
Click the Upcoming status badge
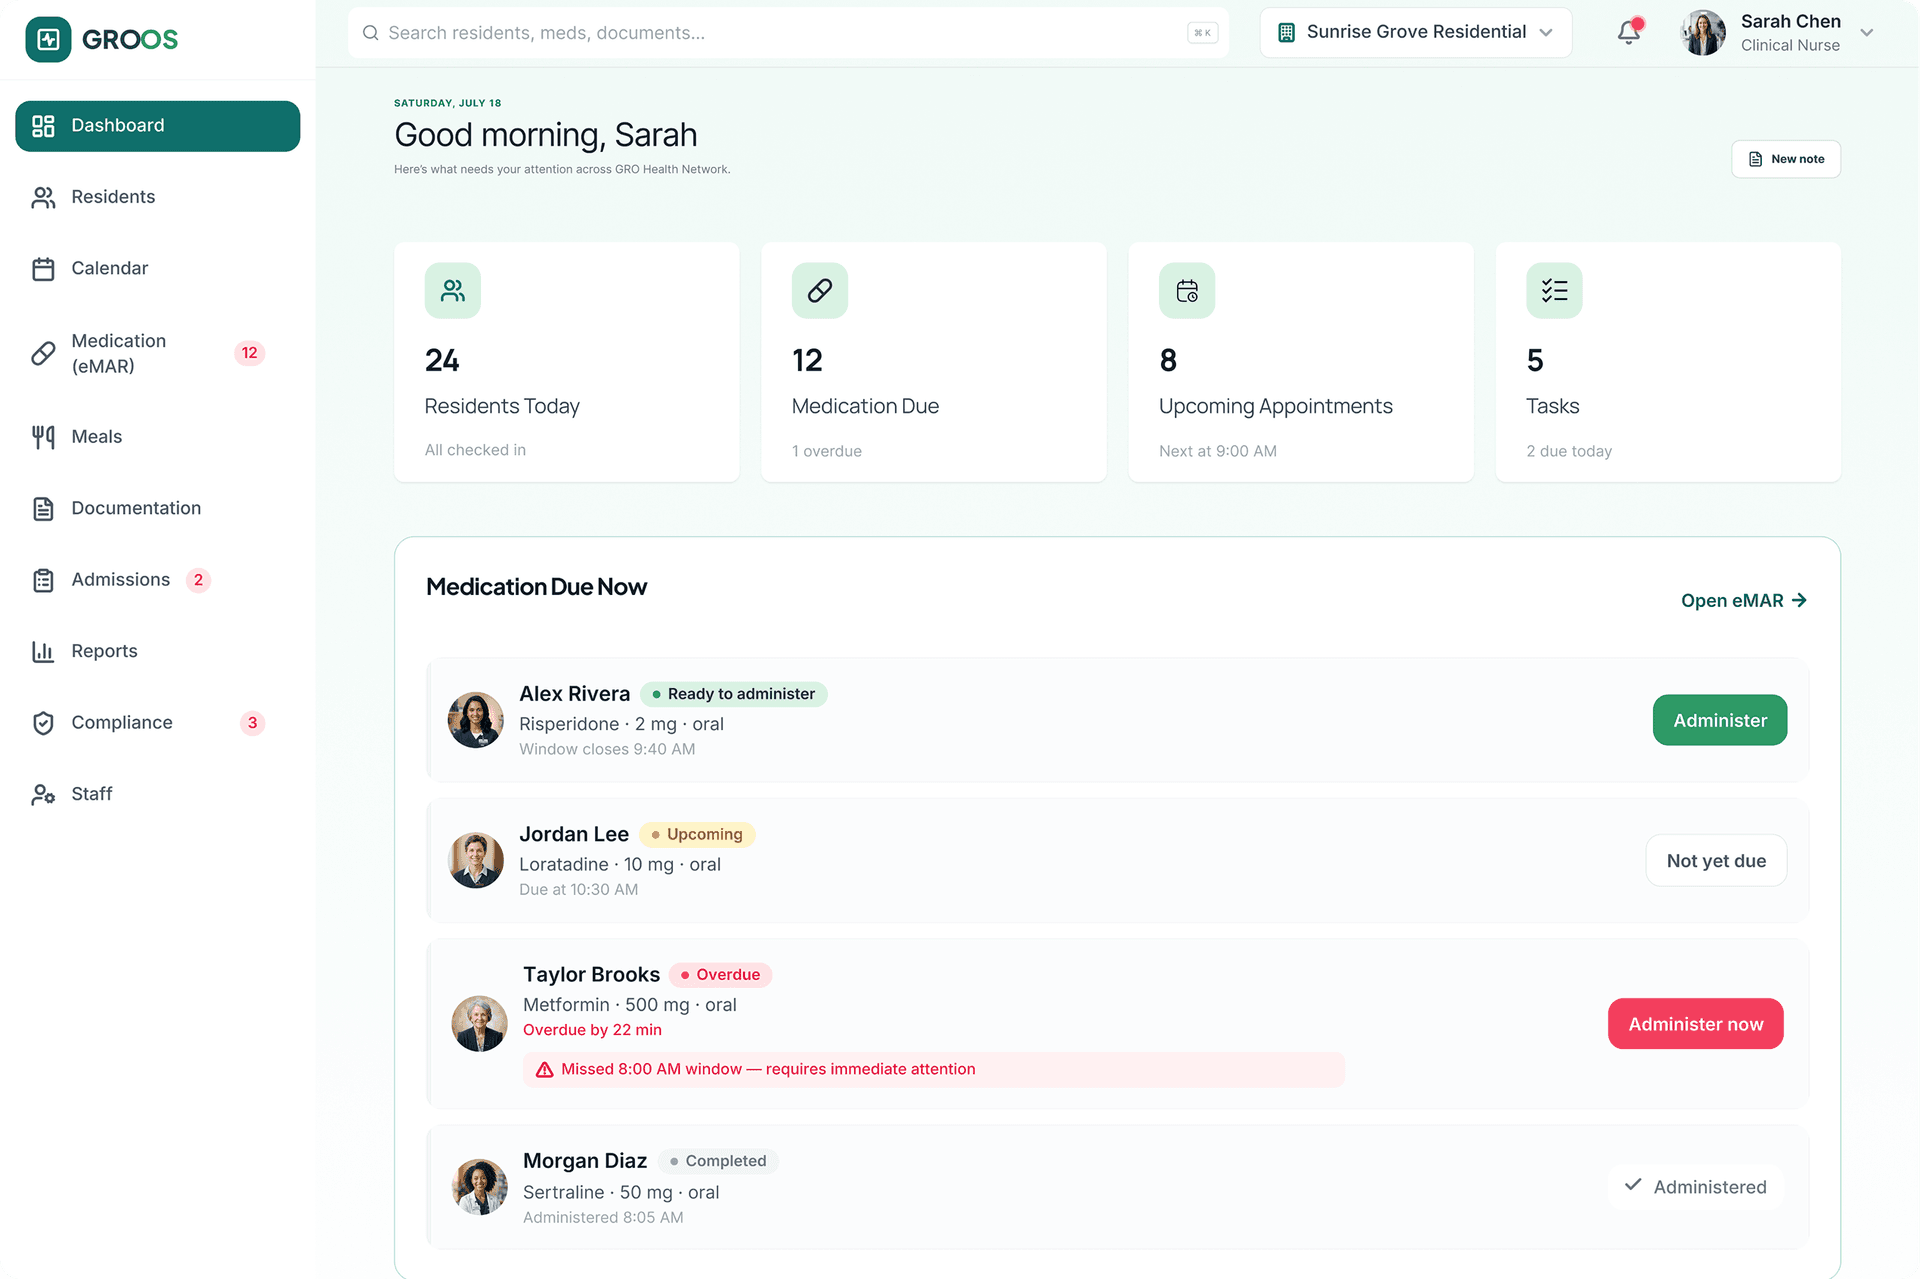click(697, 834)
